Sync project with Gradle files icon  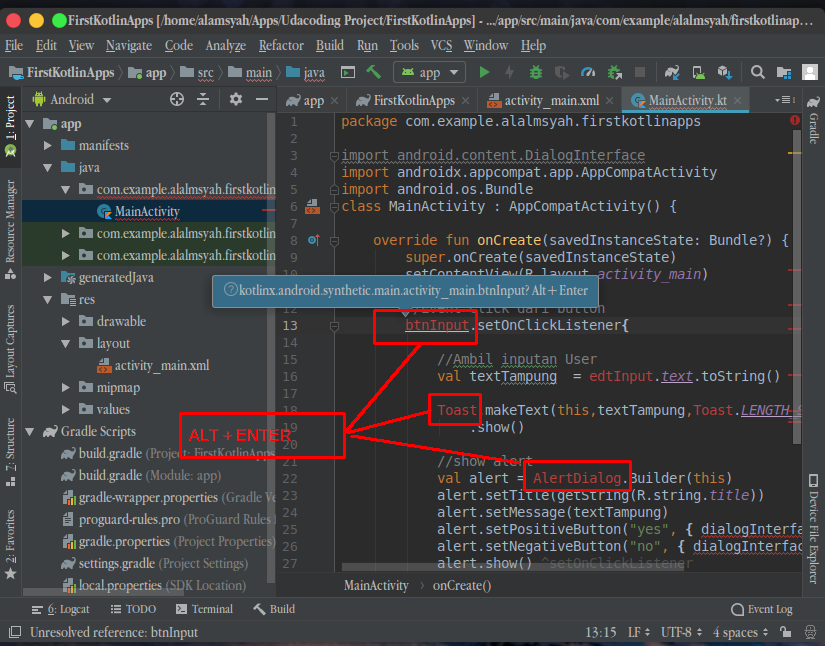click(672, 72)
